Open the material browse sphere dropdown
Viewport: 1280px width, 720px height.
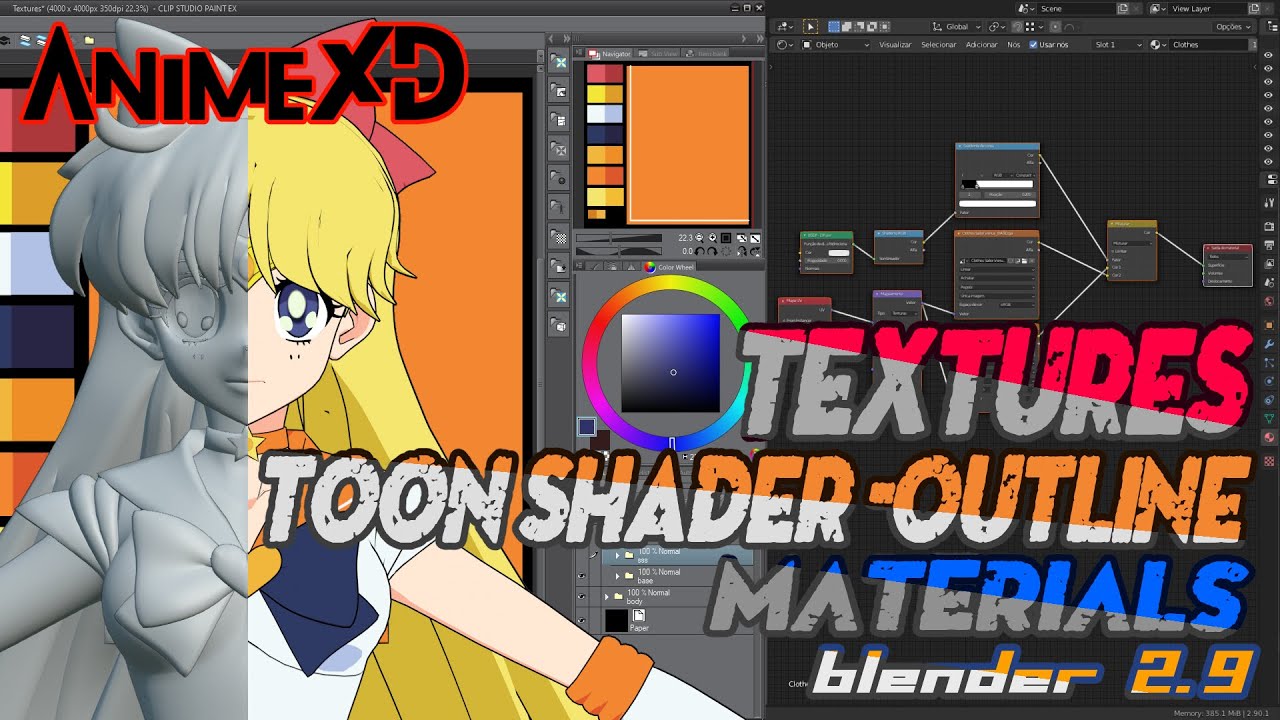(1158, 45)
